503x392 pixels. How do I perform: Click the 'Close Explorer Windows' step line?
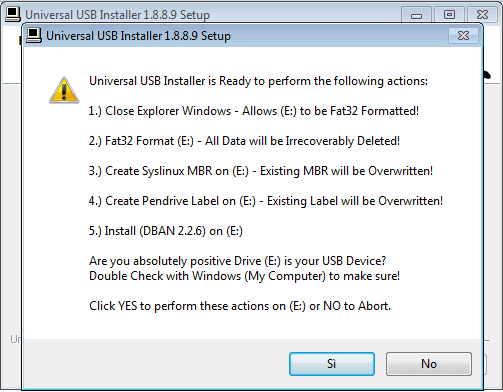[254, 111]
